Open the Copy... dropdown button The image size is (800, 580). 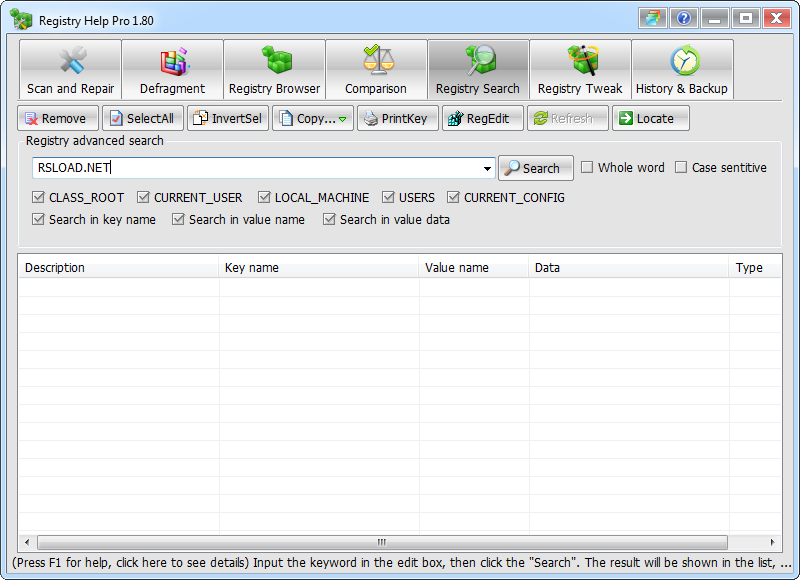pos(313,118)
